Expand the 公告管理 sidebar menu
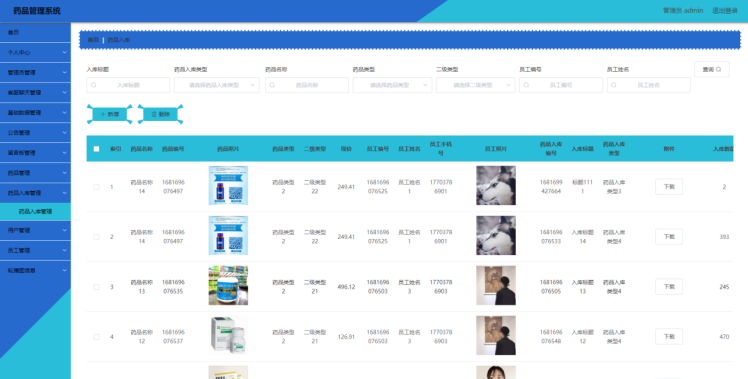 tap(35, 133)
